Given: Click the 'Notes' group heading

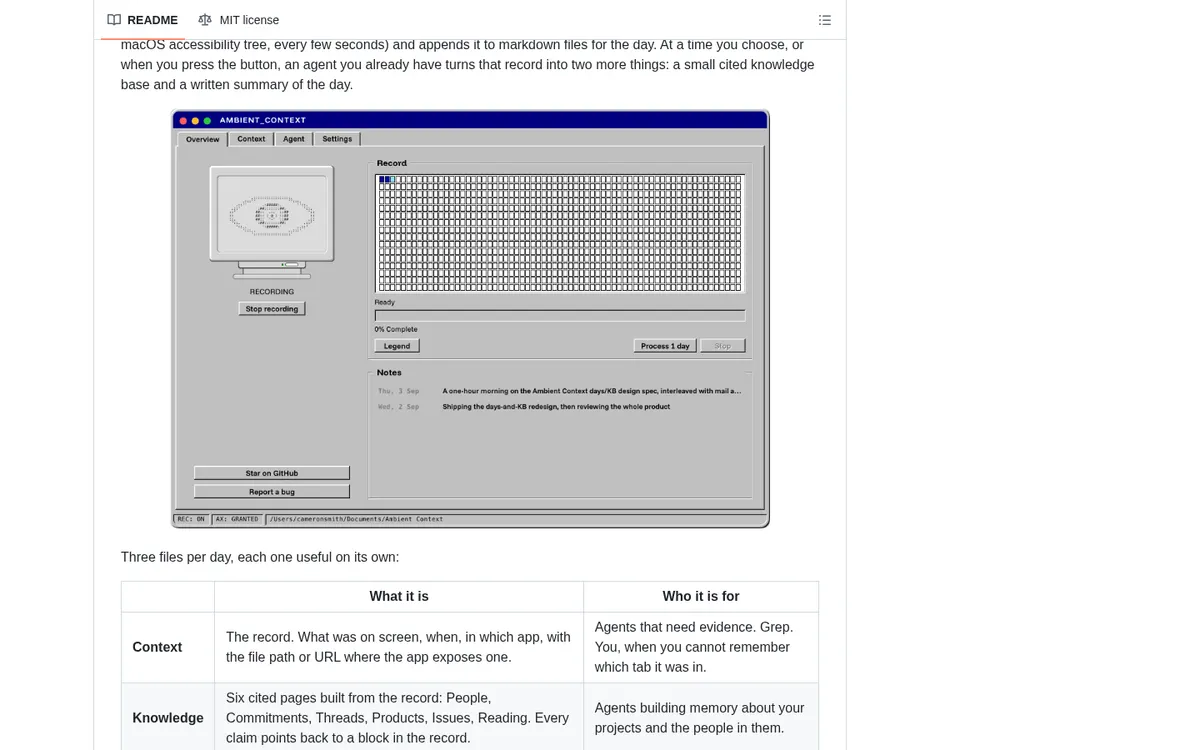Looking at the screenshot, I should 389,373.
